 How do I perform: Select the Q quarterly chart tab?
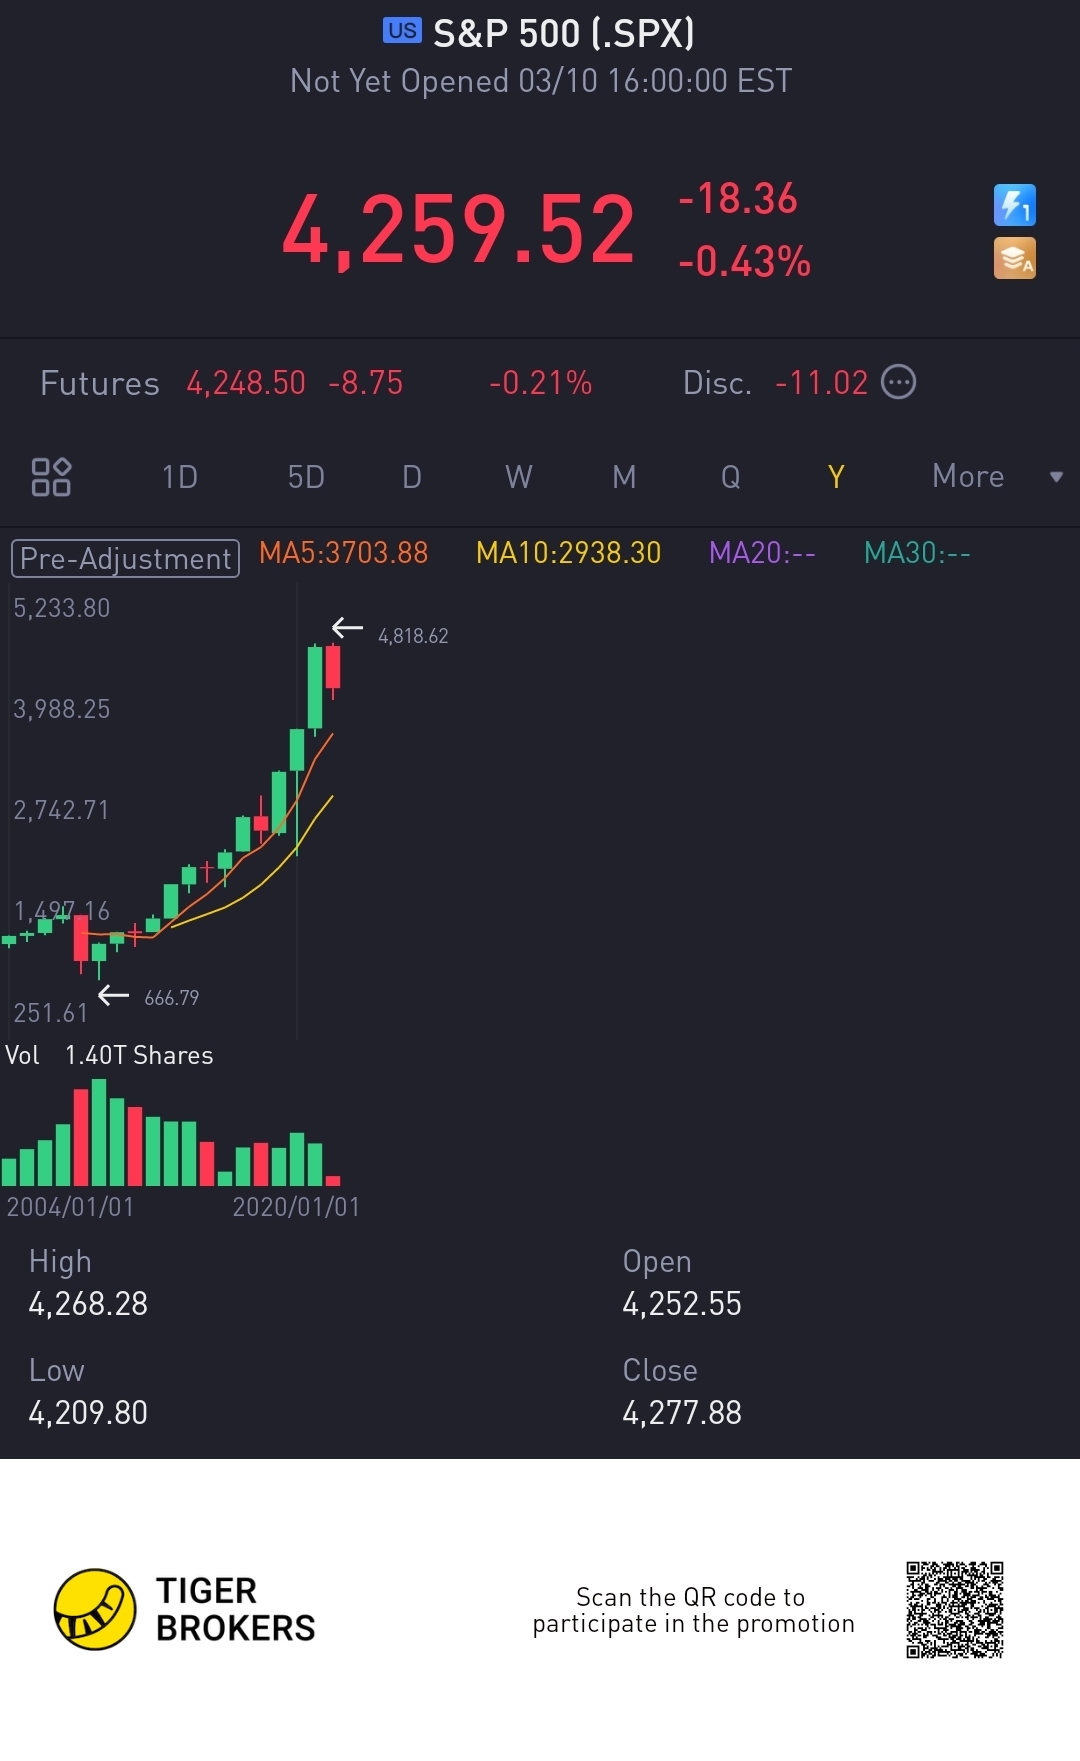(x=731, y=477)
